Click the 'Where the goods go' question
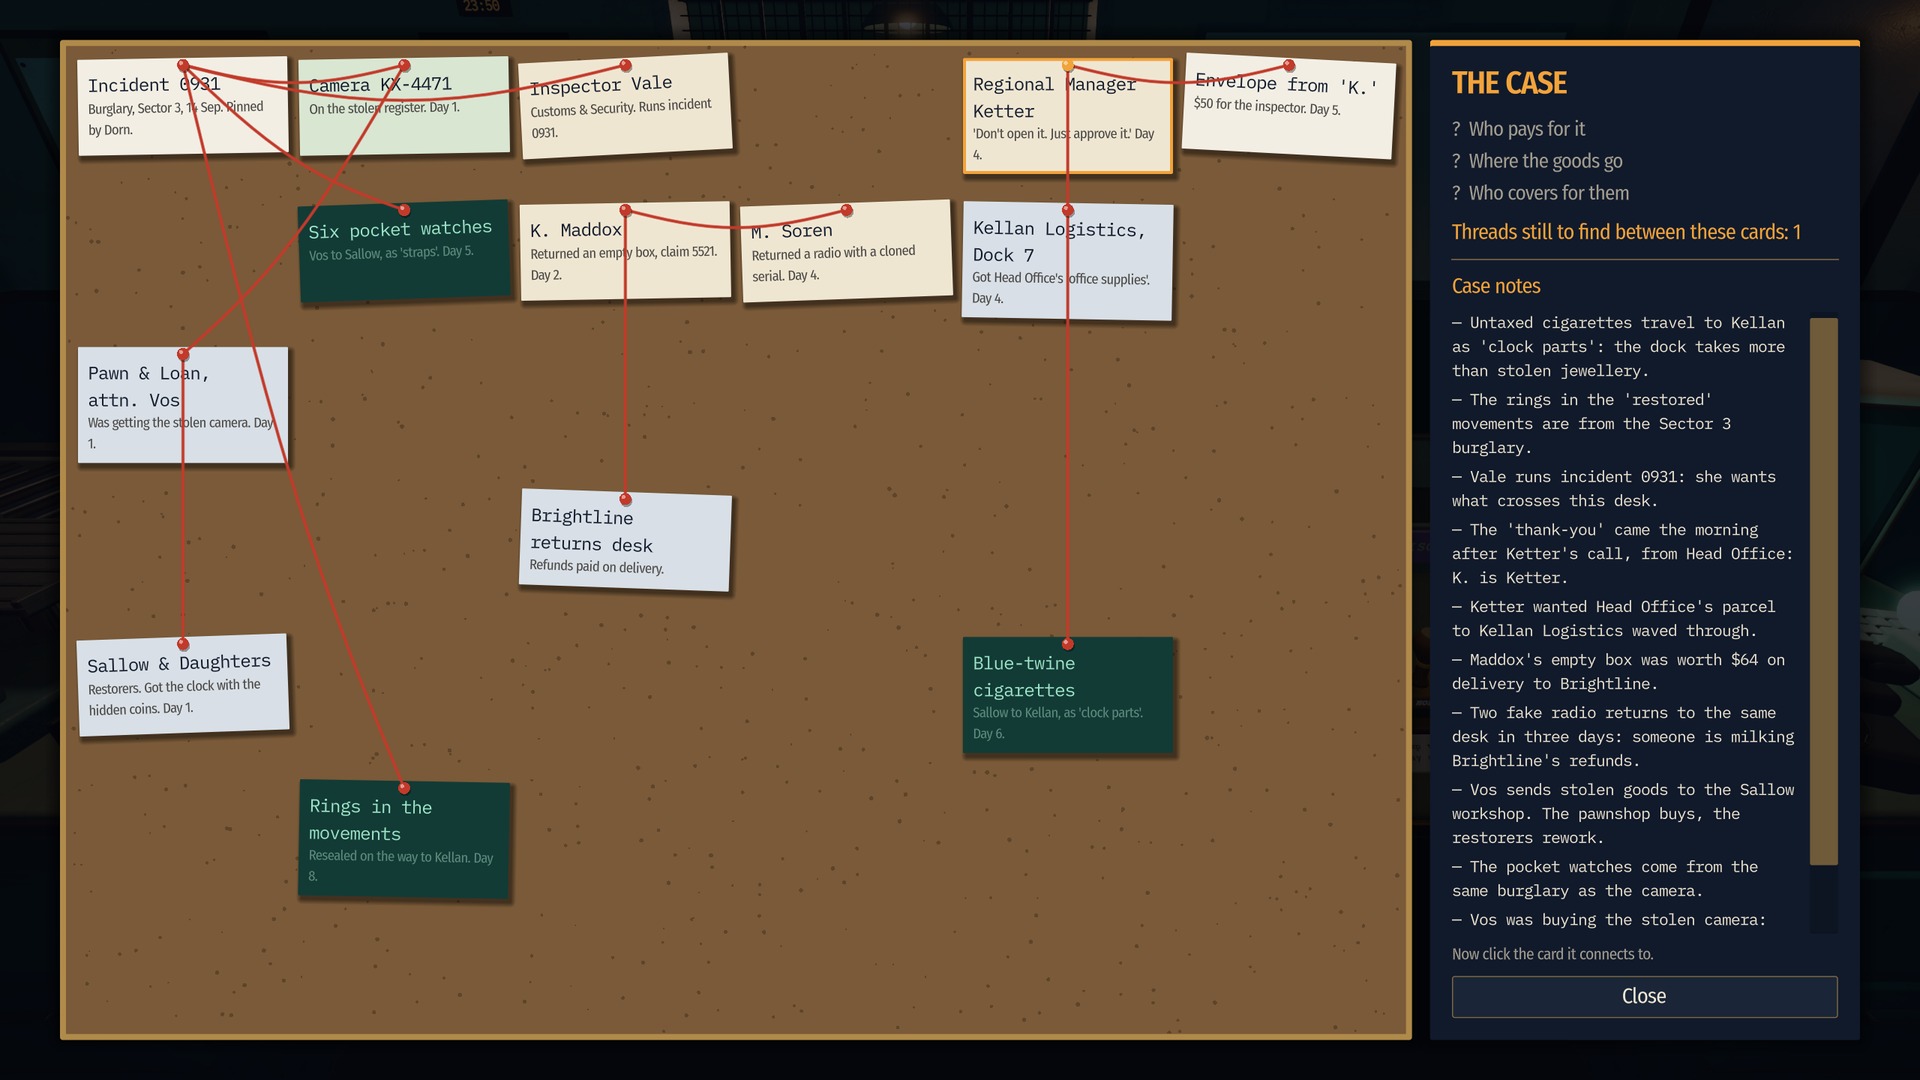The image size is (1920, 1080). pos(1537,161)
